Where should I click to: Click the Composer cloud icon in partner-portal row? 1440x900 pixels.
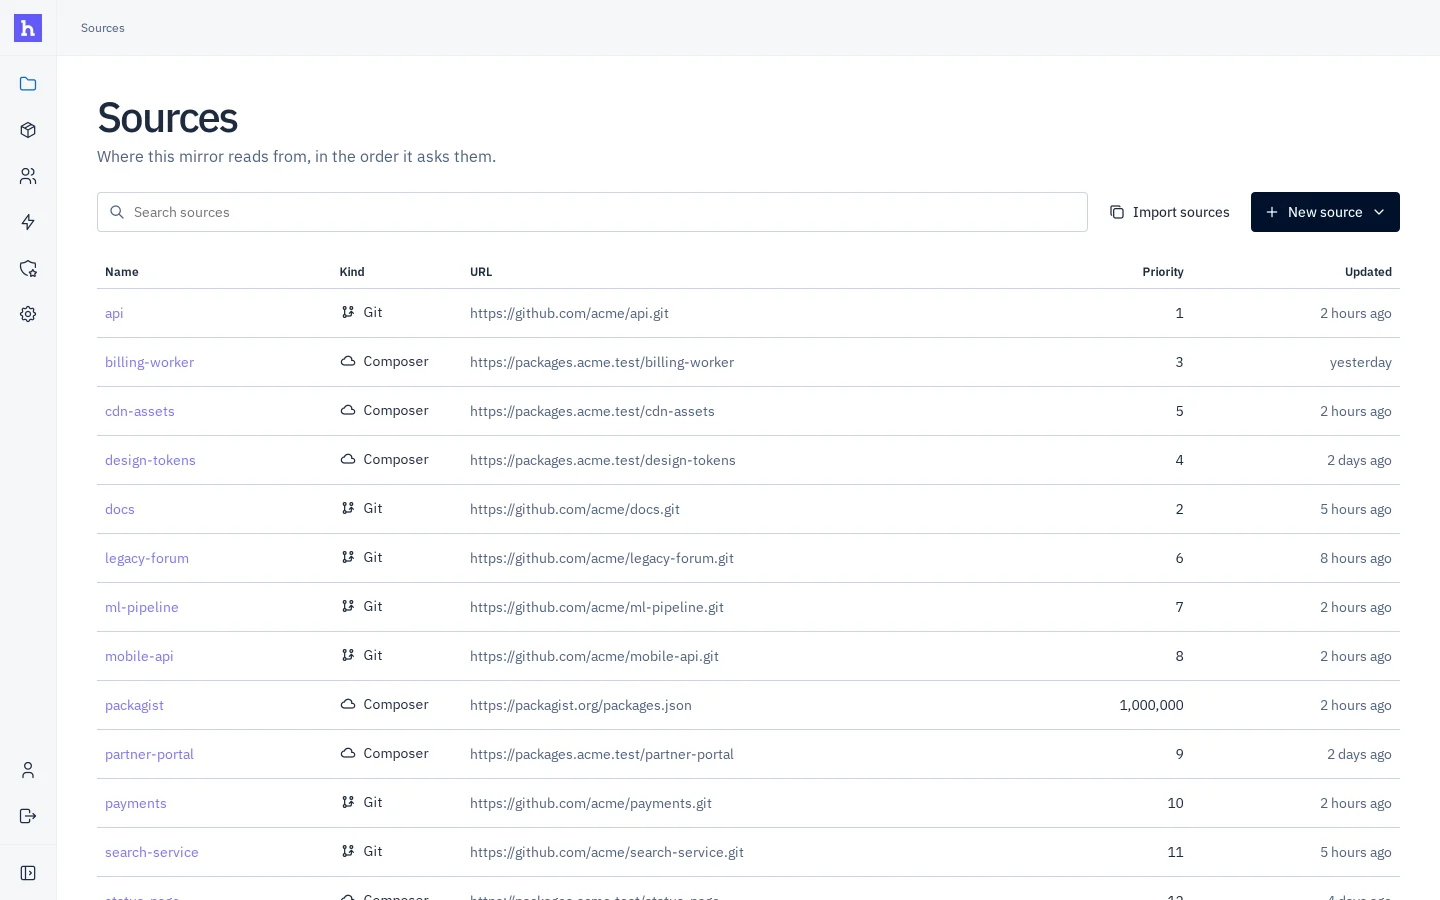[x=348, y=753]
